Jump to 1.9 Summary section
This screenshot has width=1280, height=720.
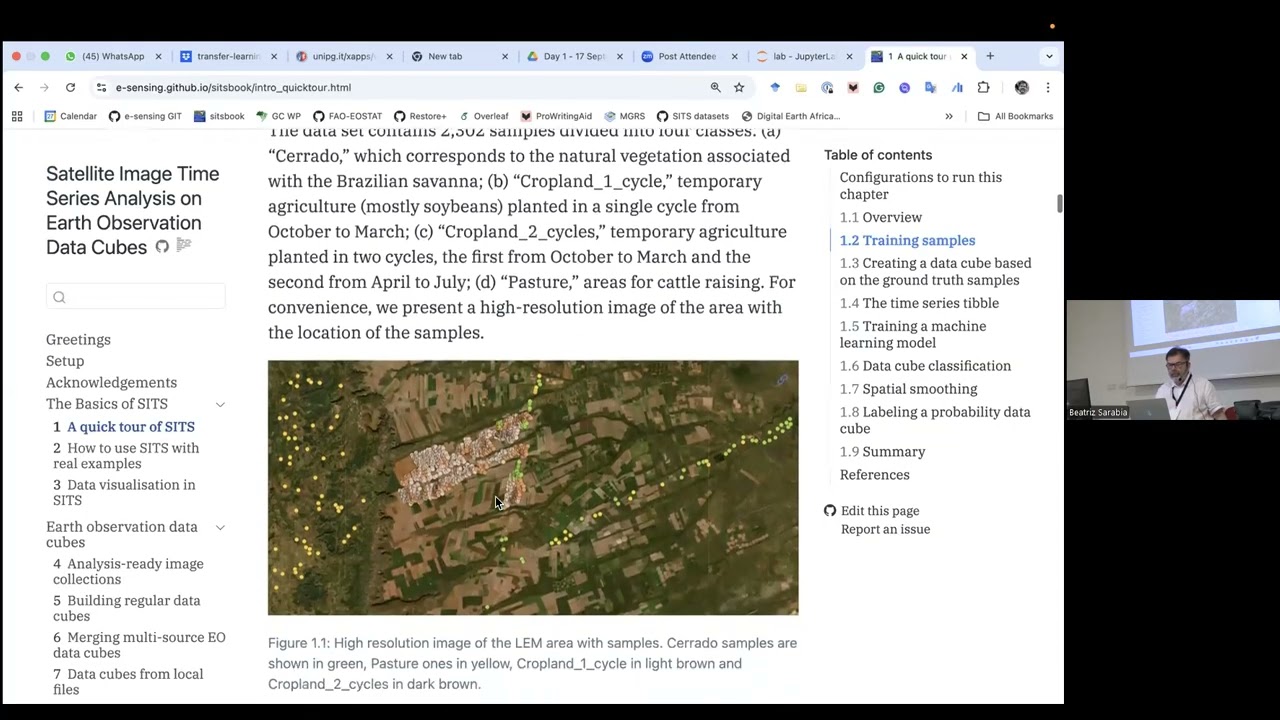883,452
